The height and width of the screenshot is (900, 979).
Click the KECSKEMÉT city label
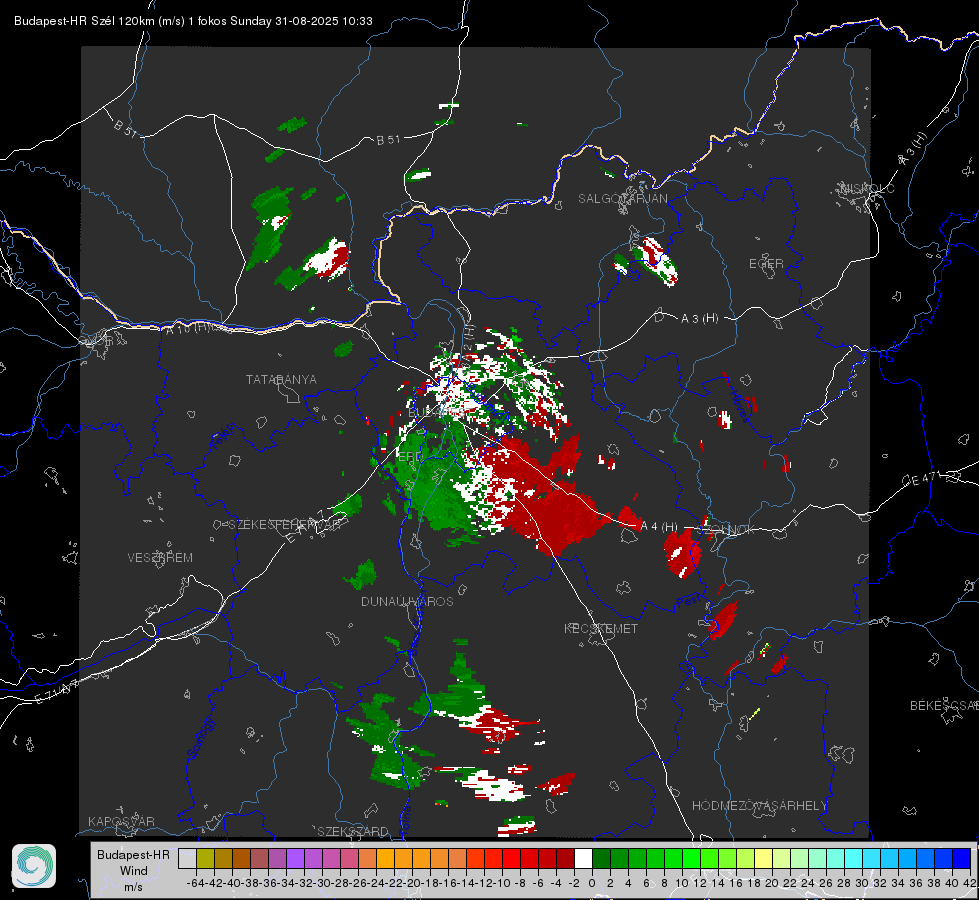601,628
